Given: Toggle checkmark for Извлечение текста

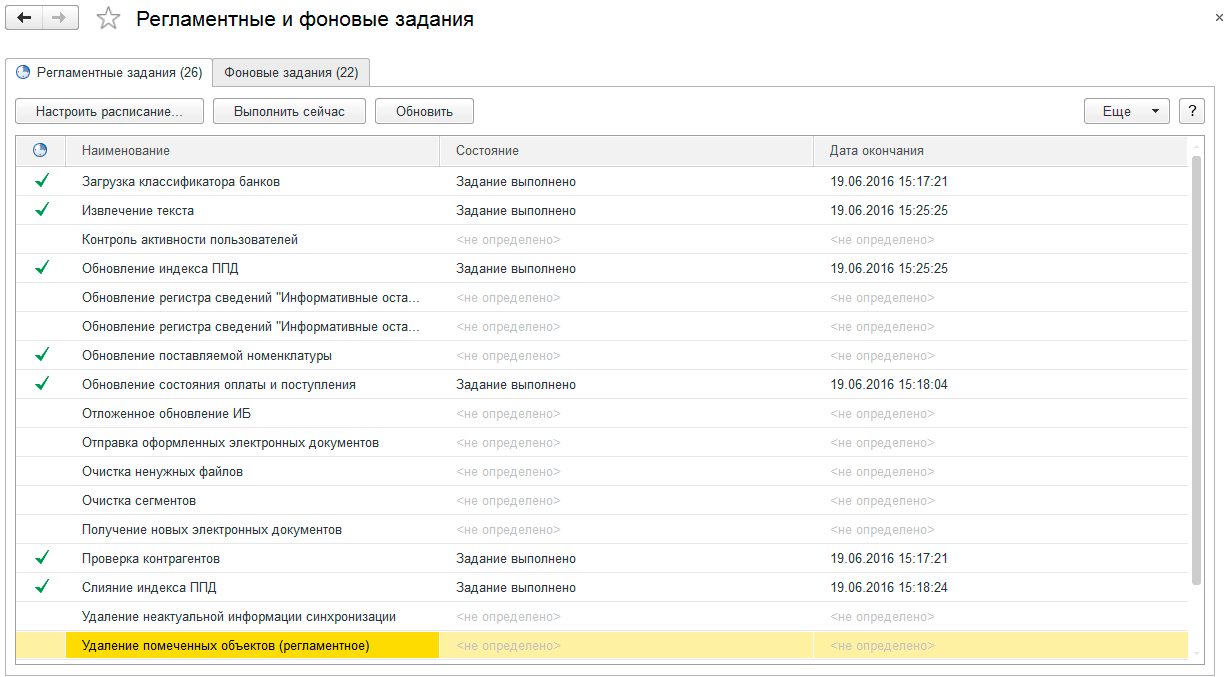Looking at the screenshot, I should tap(42, 211).
